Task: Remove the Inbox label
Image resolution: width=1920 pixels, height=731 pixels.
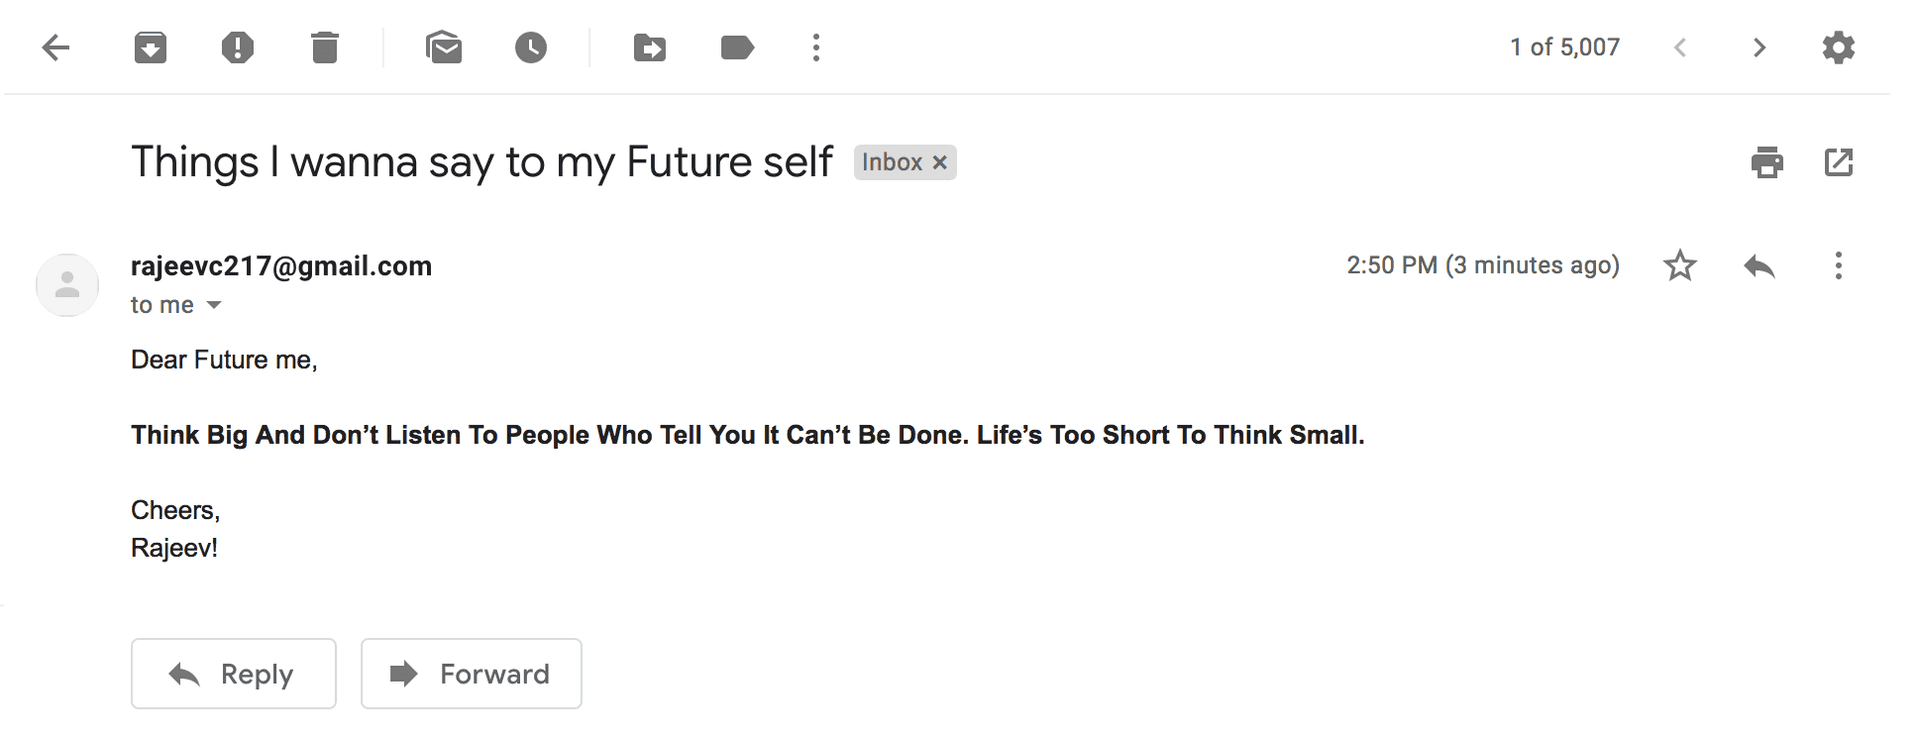Action: point(940,162)
